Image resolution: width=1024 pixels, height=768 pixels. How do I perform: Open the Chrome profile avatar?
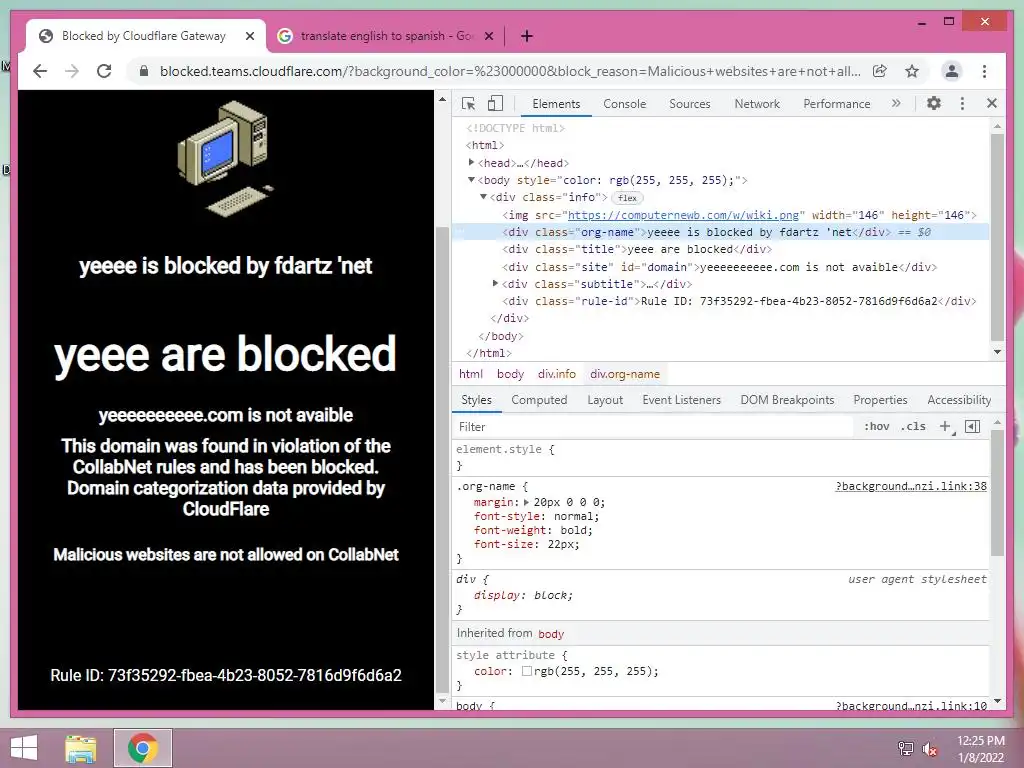pos(952,71)
